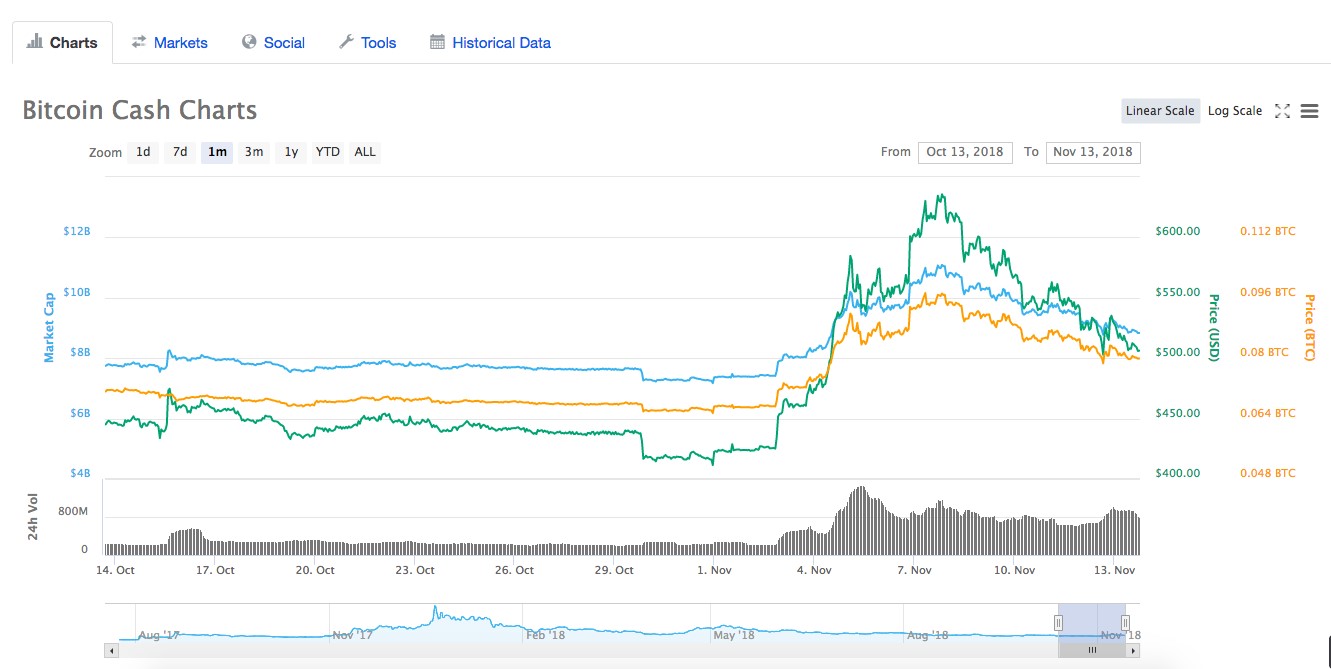Viewport: 1331px width, 669px height.
Task: Edit the To date field Nov 13, 2018
Action: click(1093, 152)
